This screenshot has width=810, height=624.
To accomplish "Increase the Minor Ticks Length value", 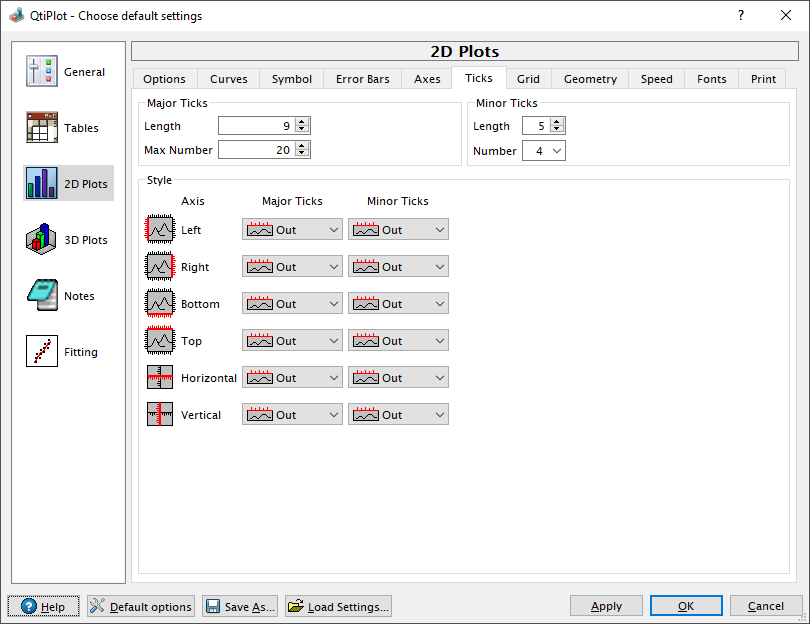I will pyautogui.click(x=557, y=122).
